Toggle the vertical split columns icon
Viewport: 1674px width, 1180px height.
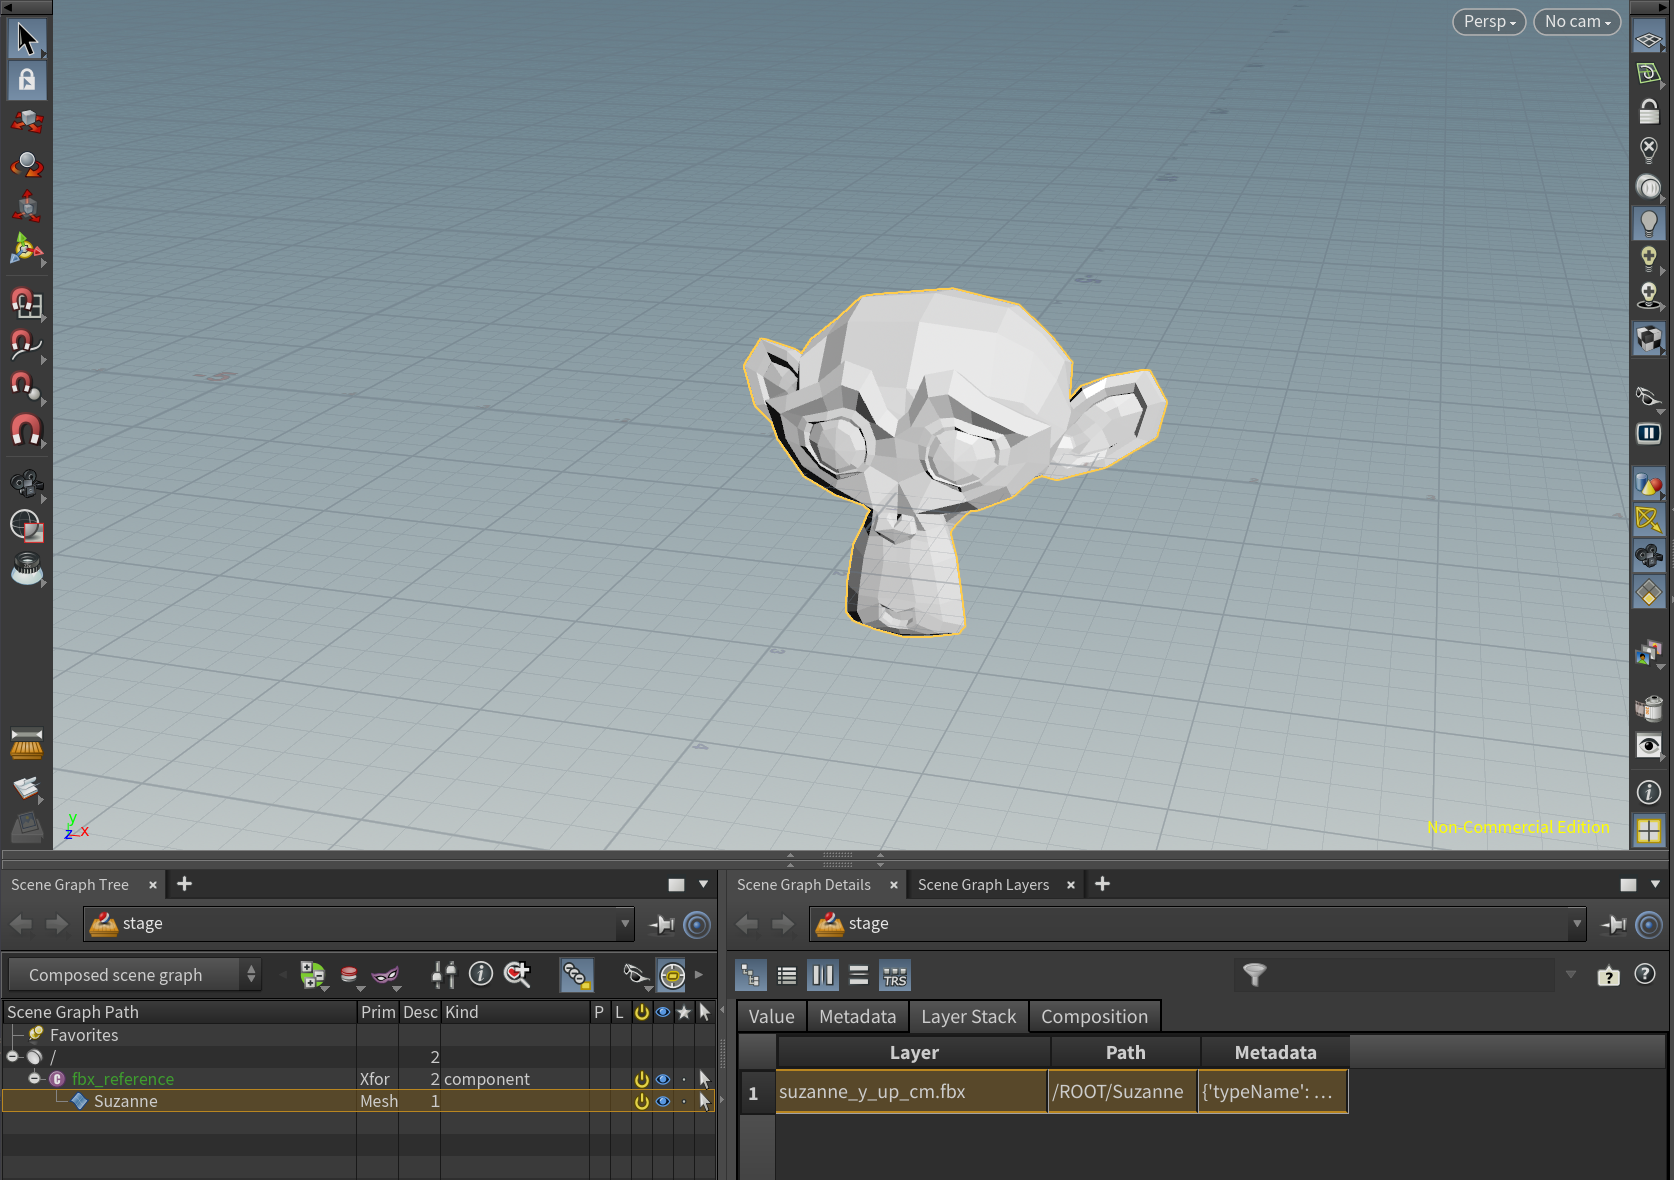823,975
